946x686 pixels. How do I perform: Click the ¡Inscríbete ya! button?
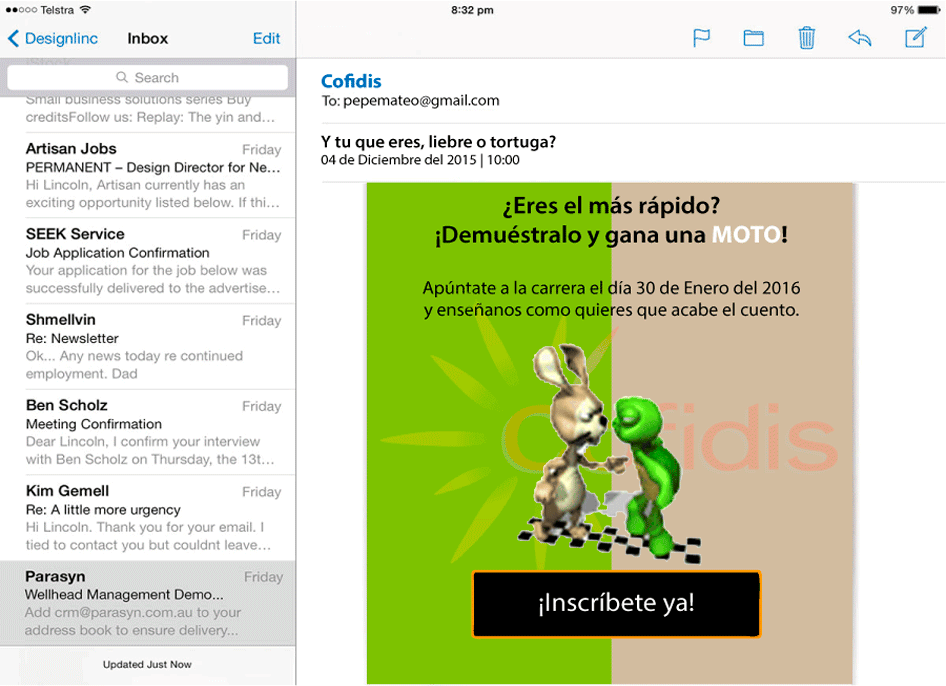point(616,604)
